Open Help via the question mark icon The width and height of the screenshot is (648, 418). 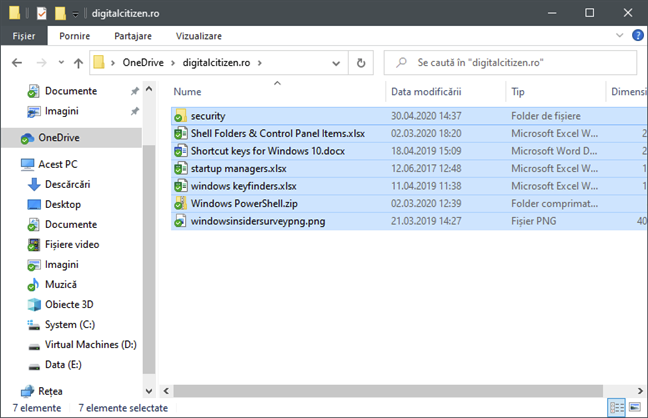click(x=637, y=35)
